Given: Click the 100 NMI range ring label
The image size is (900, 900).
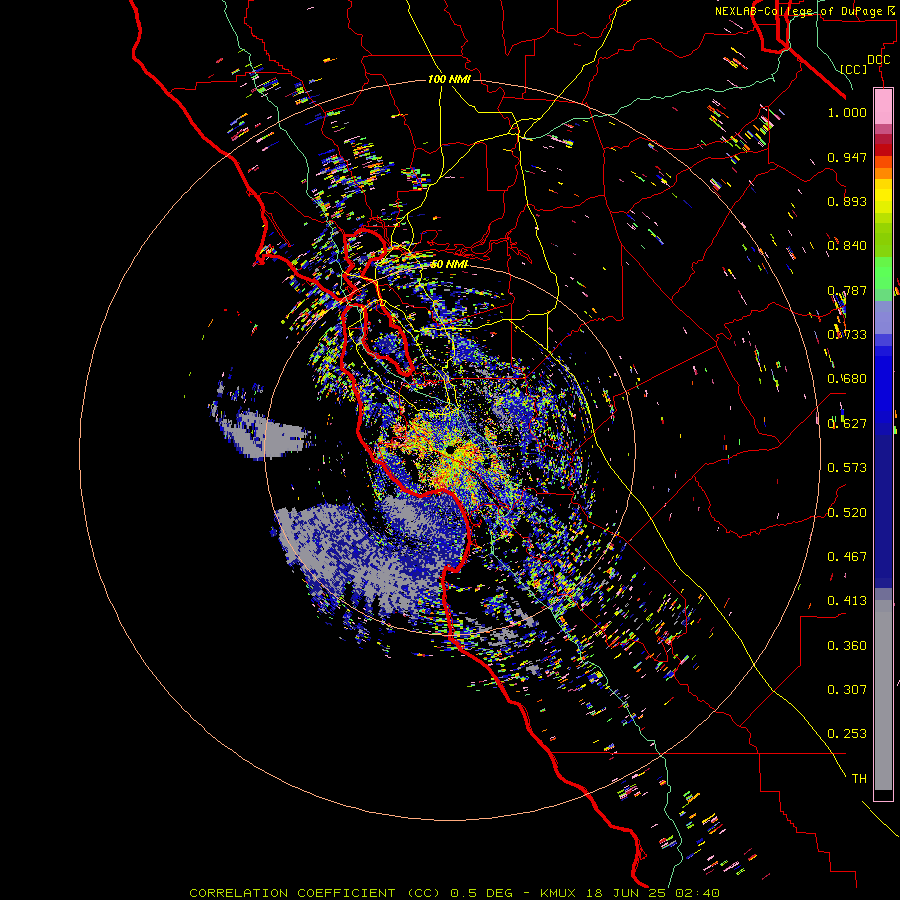Looking at the screenshot, I should tap(449, 79).
